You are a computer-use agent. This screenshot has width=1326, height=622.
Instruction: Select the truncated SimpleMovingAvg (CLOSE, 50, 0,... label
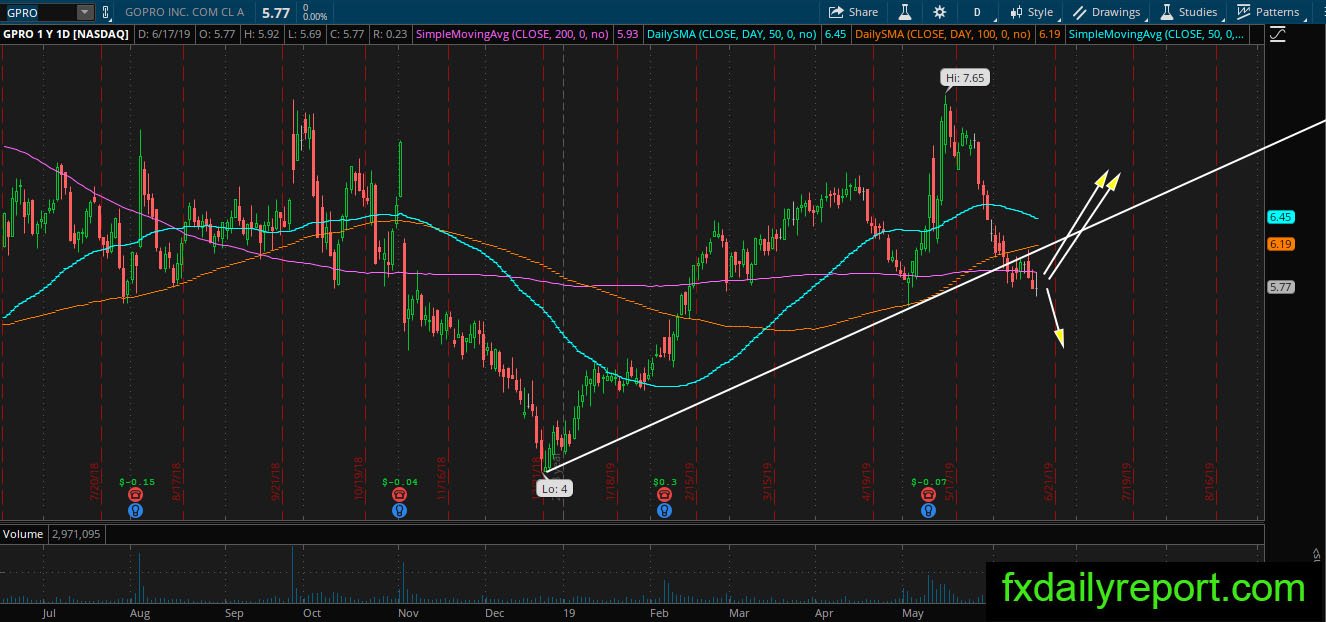point(1157,34)
